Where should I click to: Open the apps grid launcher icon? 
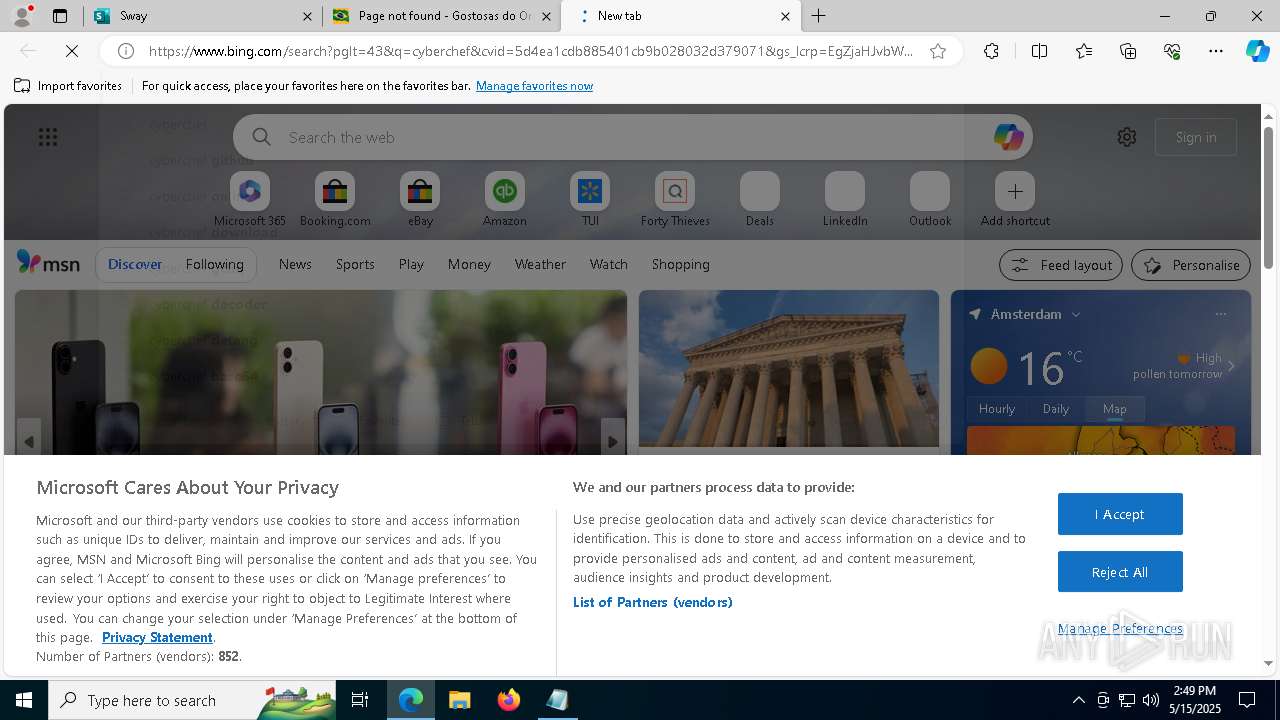click(48, 137)
